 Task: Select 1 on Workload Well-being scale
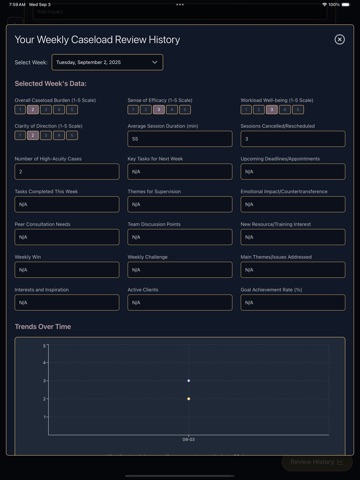click(x=246, y=110)
